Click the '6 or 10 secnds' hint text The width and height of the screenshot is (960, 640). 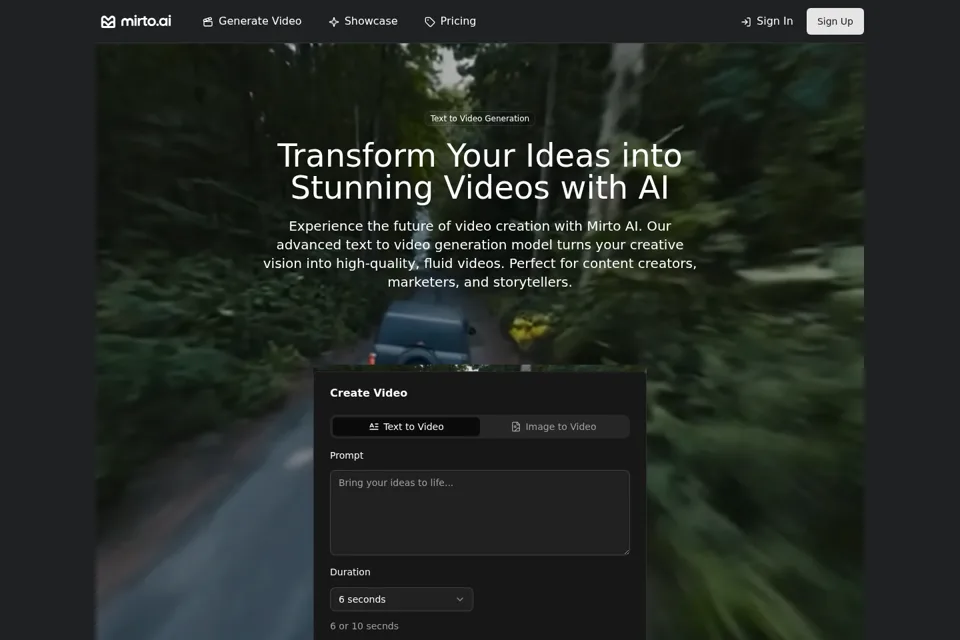point(364,626)
